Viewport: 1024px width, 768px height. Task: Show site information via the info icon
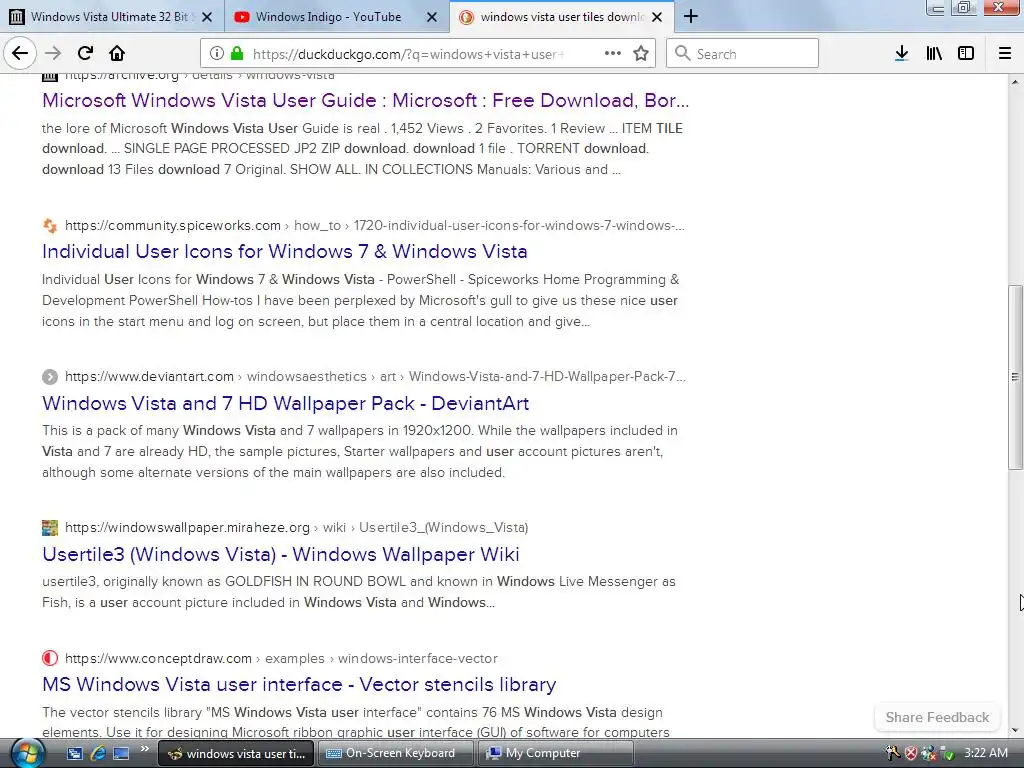[217, 54]
